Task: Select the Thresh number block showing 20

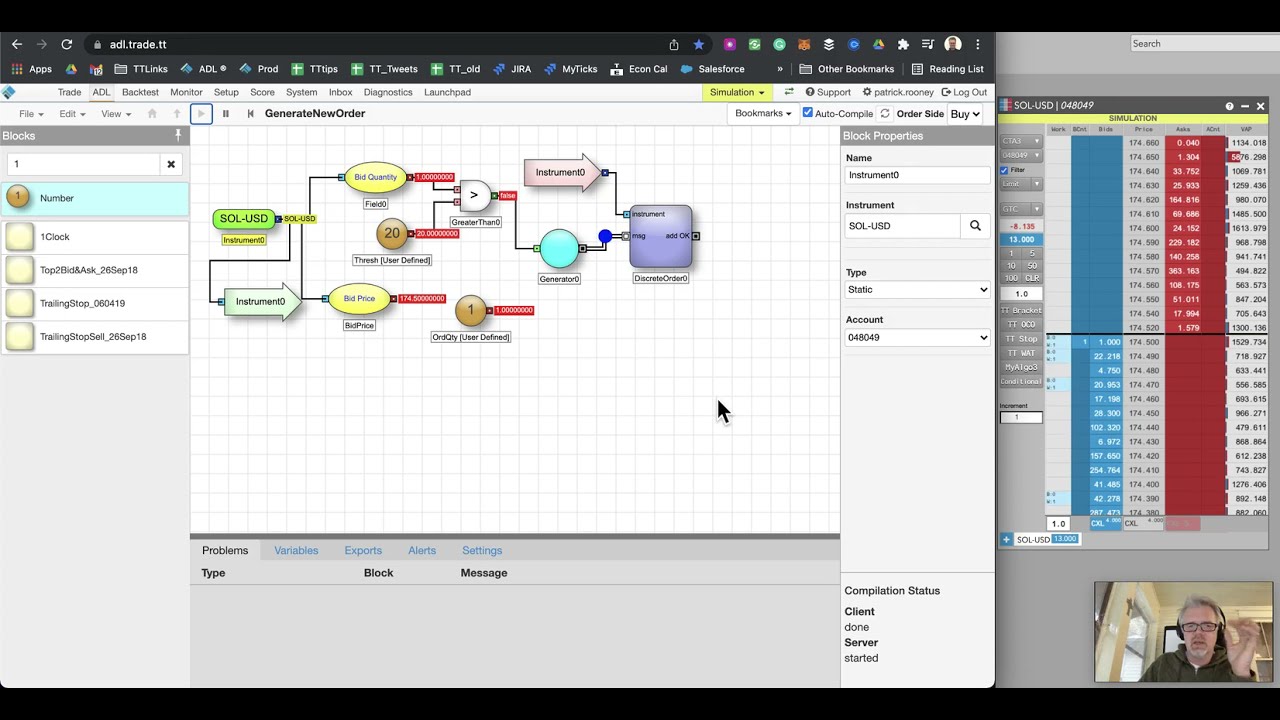Action: pyautogui.click(x=392, y=233)
